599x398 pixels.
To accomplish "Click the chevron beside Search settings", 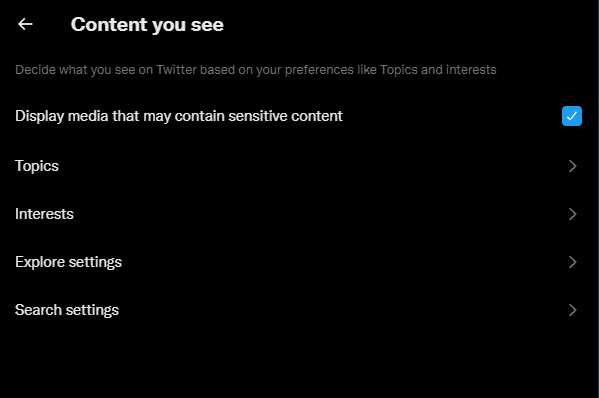I will click(x=572, y=310).
